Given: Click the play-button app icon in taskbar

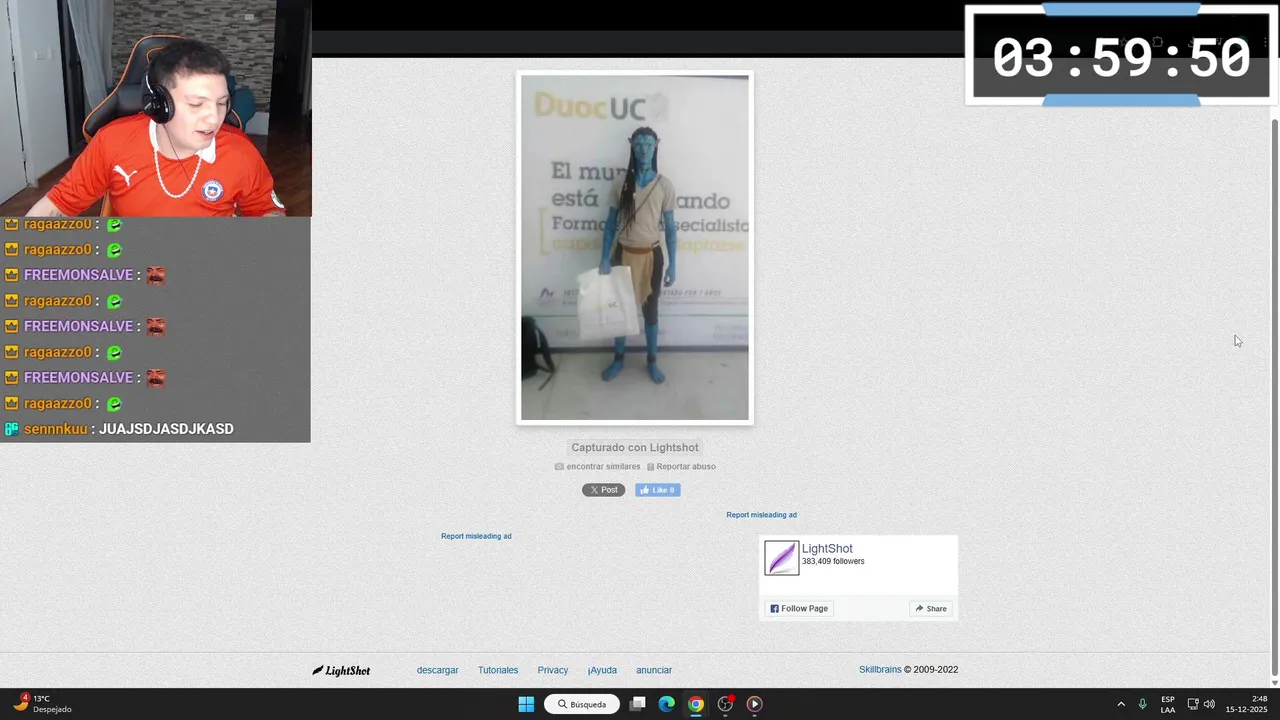Looking at the screenshot, I should [x=755, y=704].
